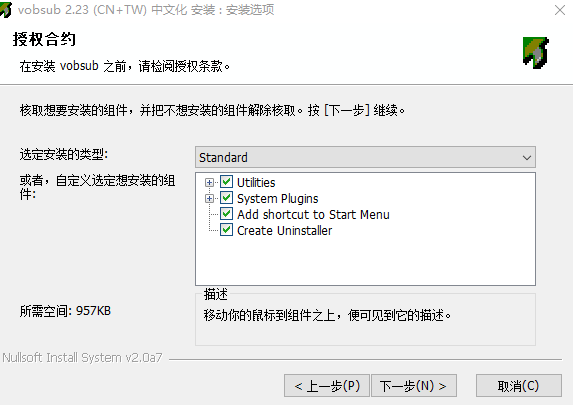Select the Utilities label in component tree
Screen dimensions: 573x405
[x=256, y=182]
